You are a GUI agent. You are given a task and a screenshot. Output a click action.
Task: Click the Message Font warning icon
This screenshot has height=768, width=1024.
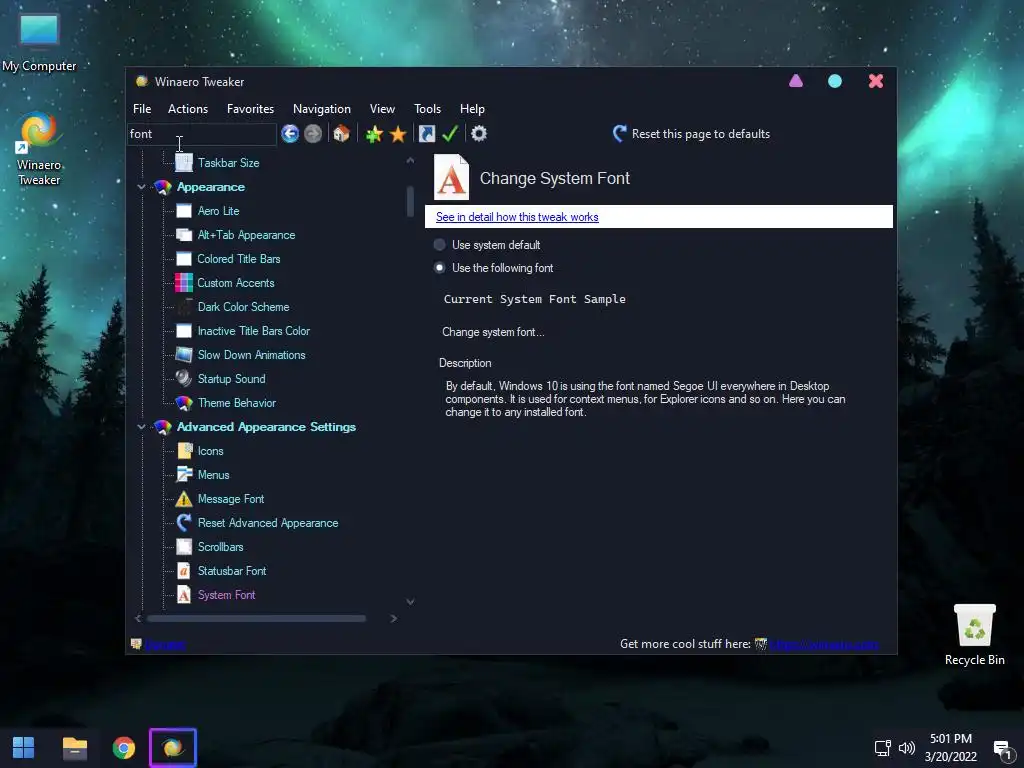click(184, 499)
